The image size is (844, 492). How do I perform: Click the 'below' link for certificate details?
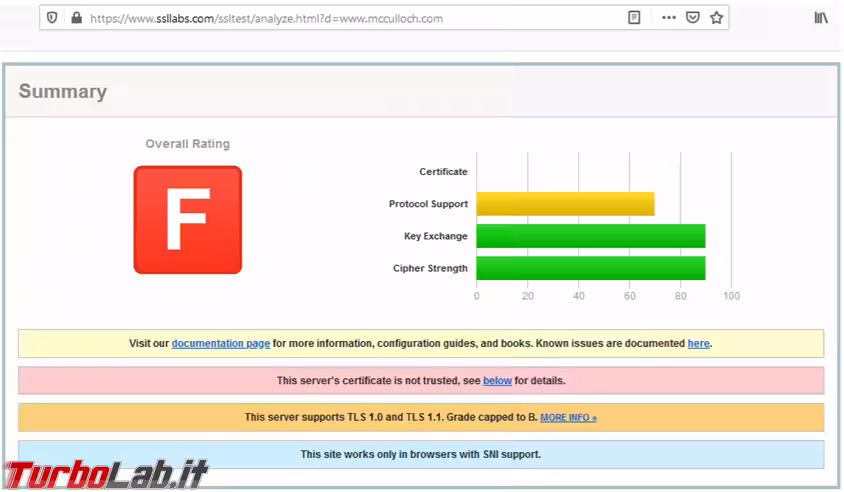(497, 381)
